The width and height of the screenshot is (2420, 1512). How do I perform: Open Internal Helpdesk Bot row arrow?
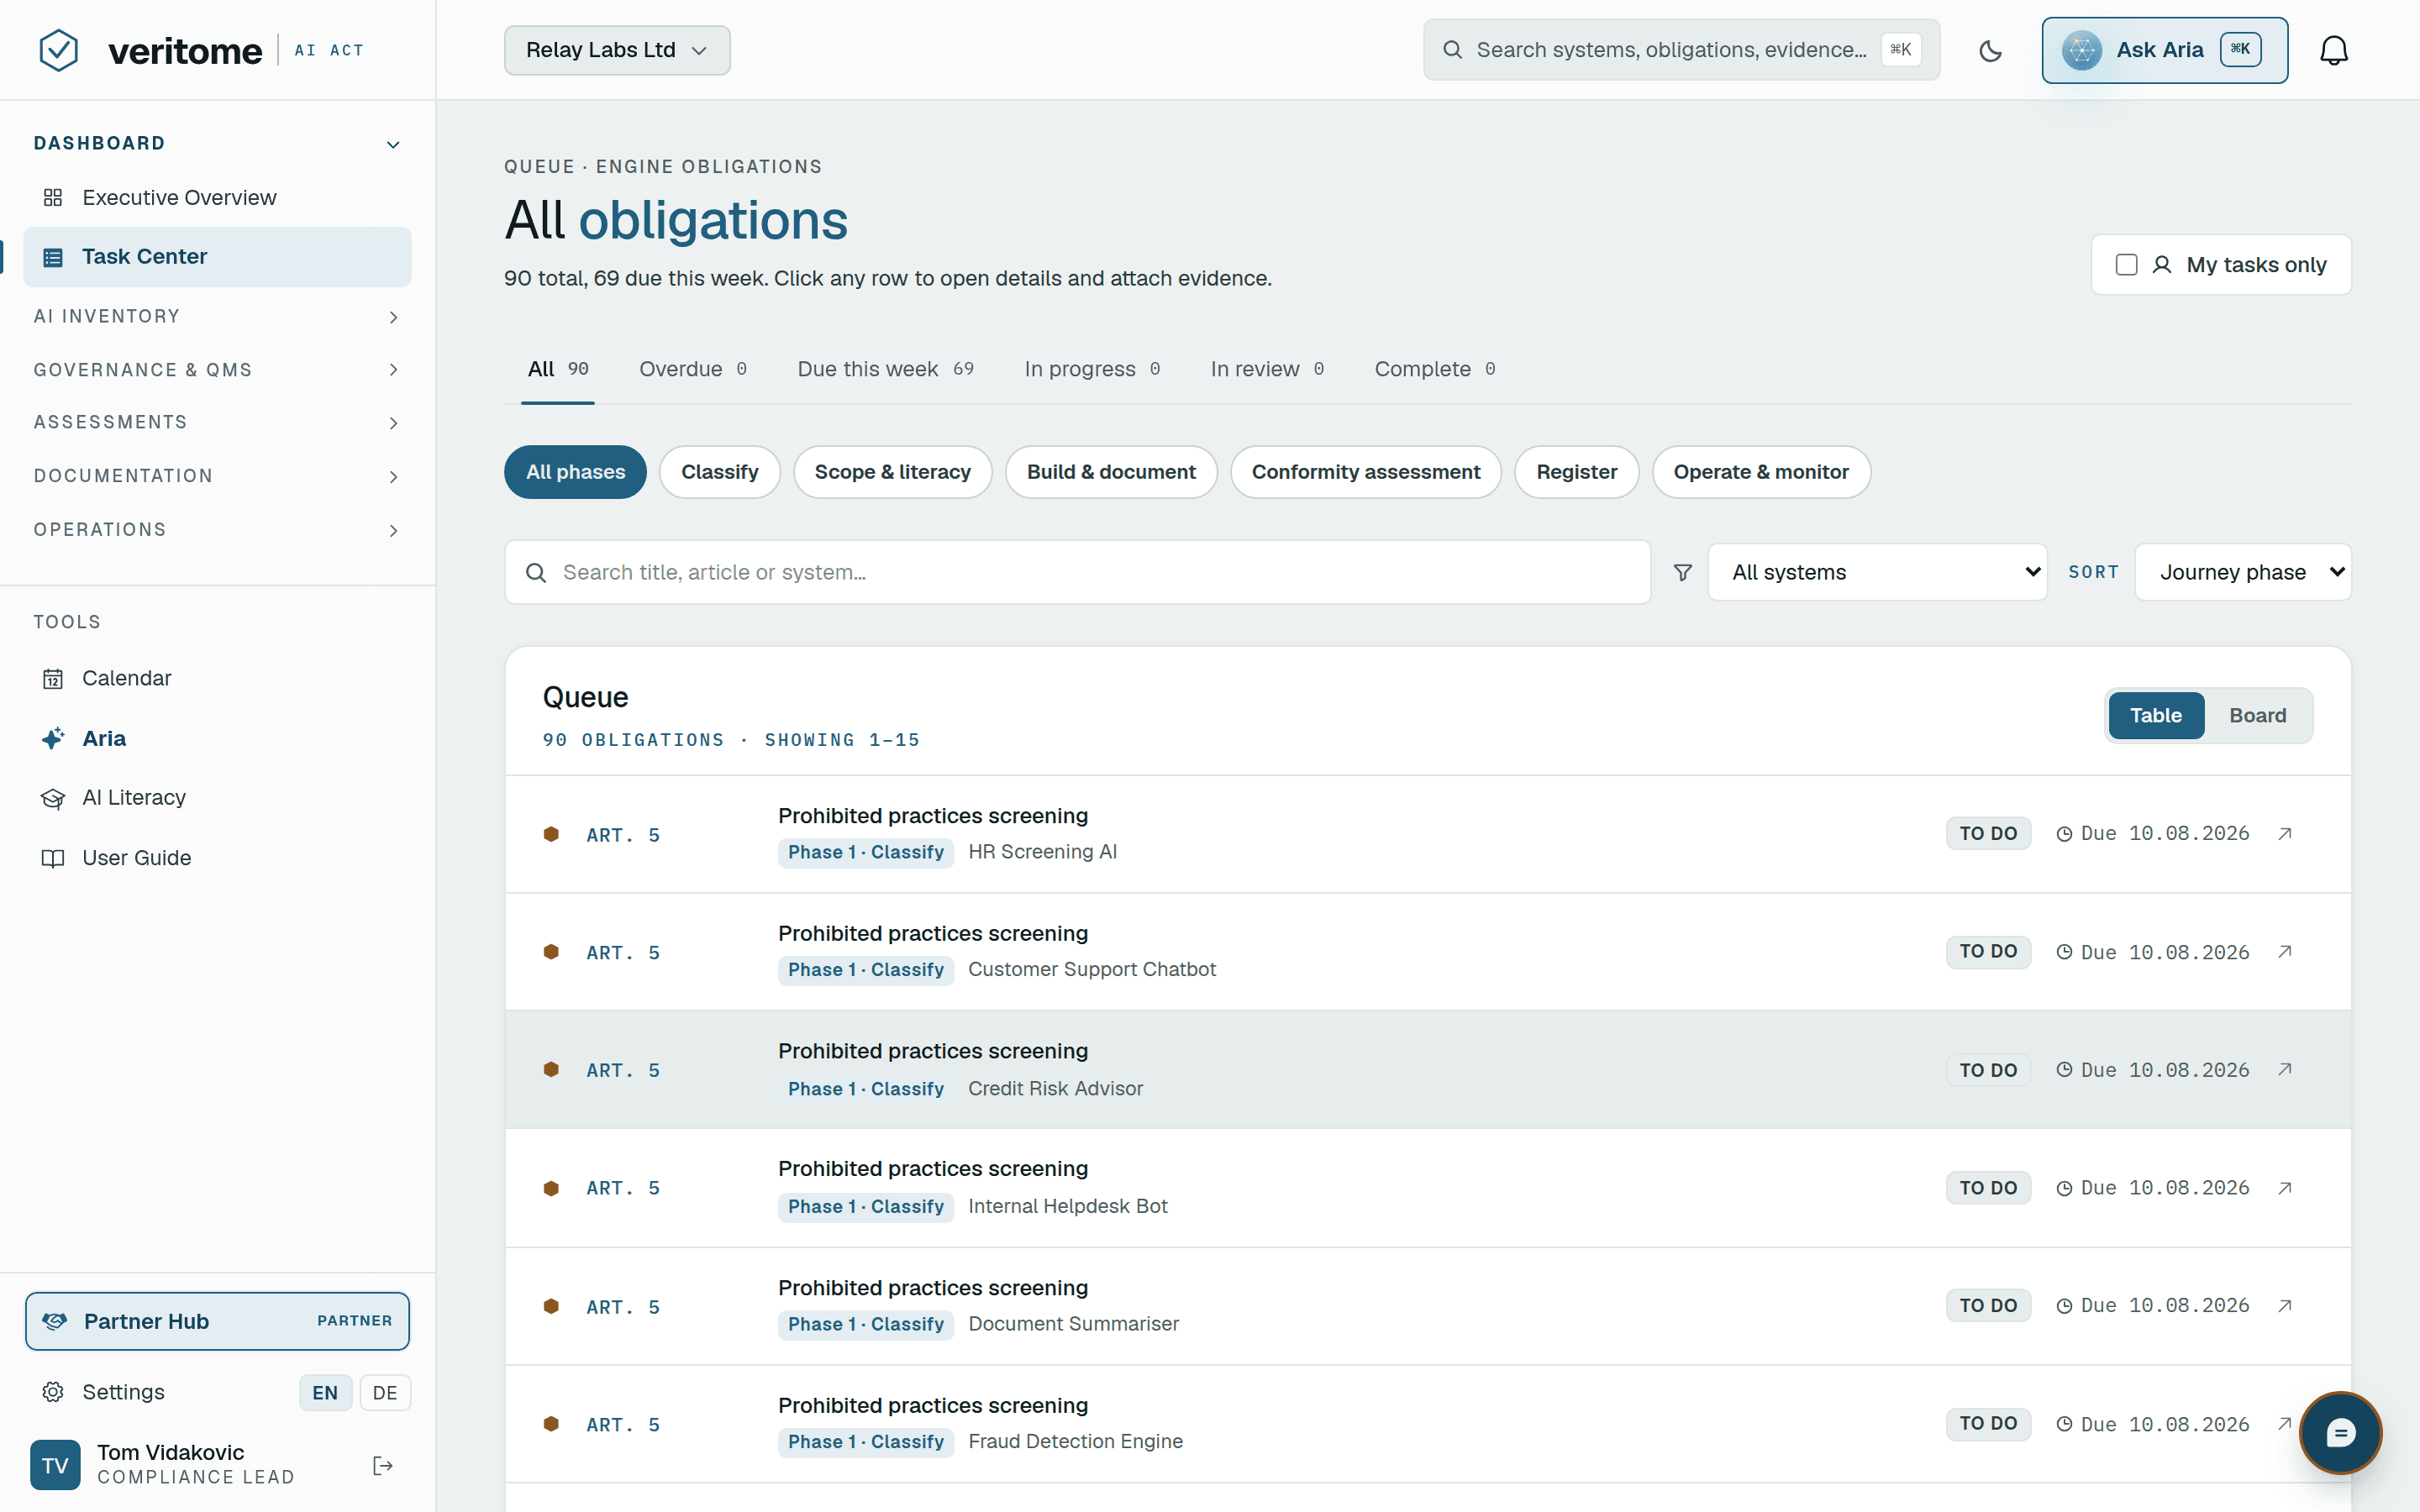tap(2284, 1188)
